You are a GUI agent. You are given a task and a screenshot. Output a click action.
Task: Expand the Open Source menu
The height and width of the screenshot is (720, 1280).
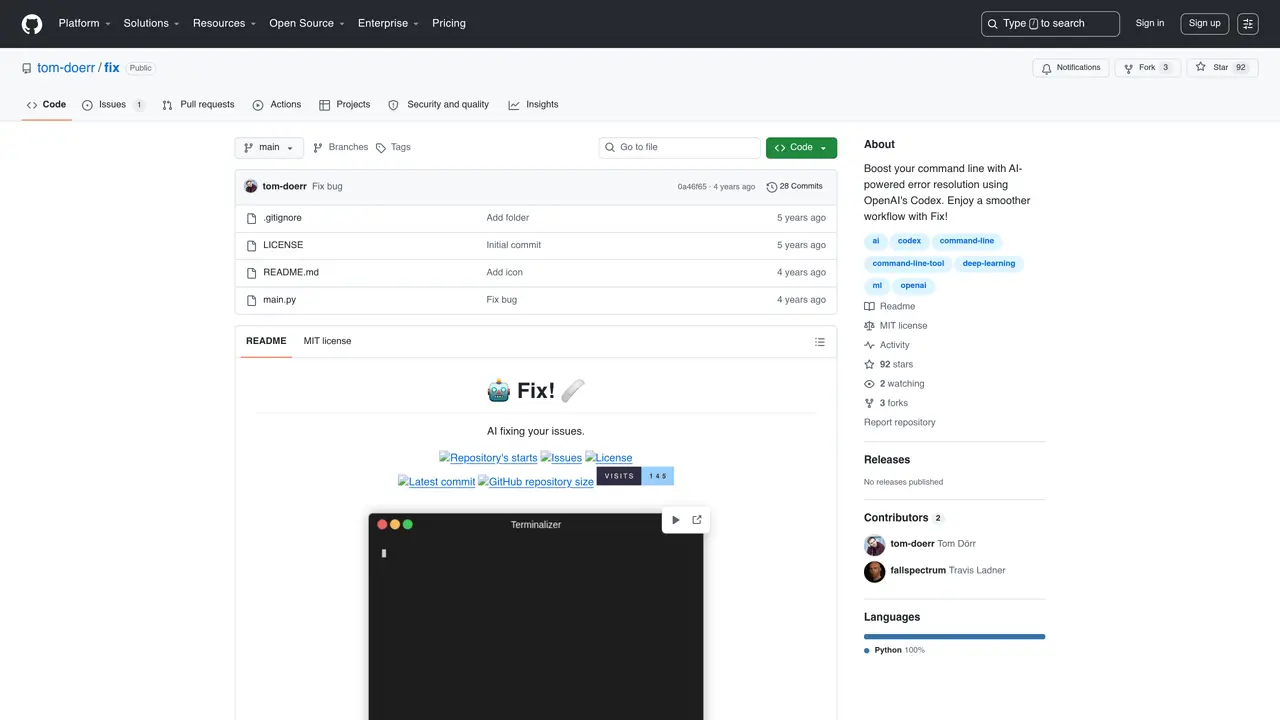307,23
